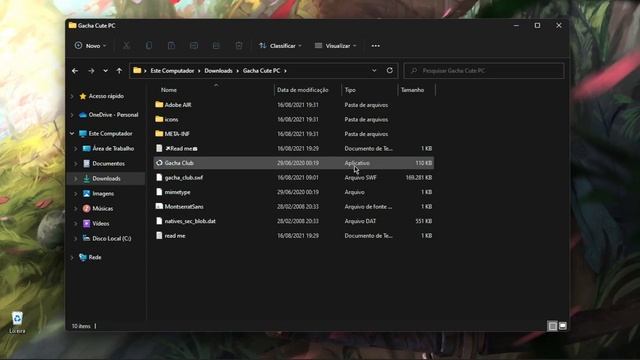Click the Arquivo DAT type cell

(x=360, y=221)
